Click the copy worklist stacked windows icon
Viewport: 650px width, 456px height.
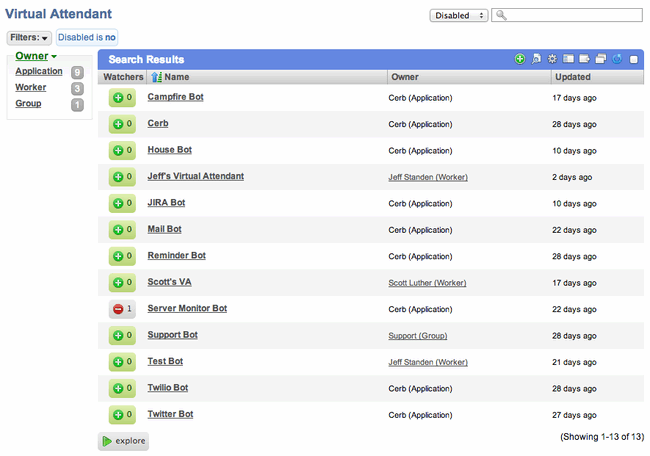point(601,59)
